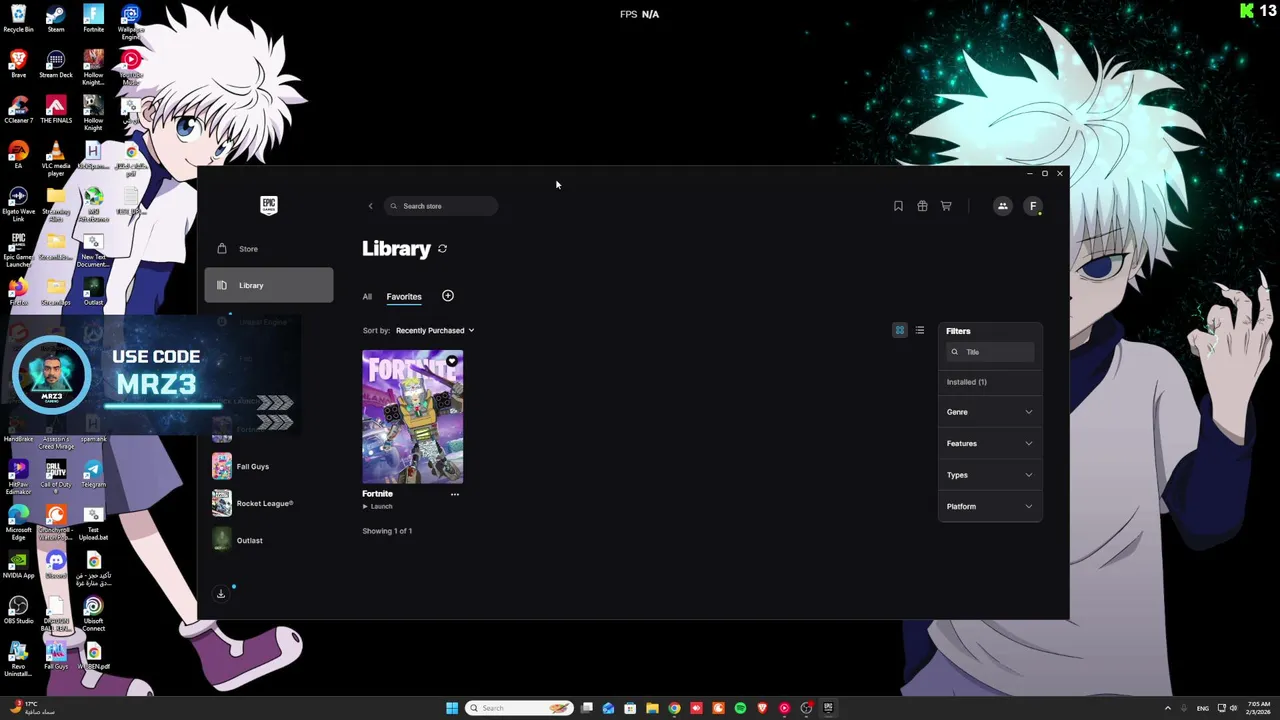
Task: Open the shopping cart
Action: pyautogui.click(x=946, y=206)
